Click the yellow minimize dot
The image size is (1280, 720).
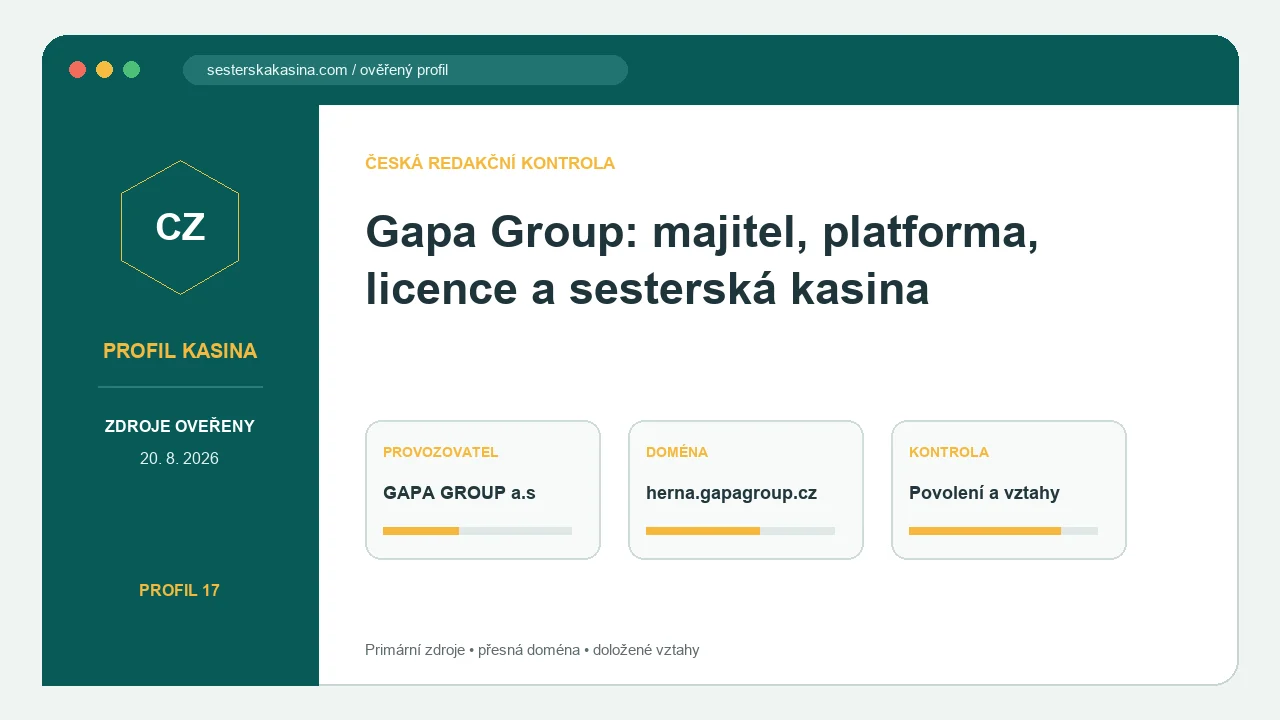click(x=104, y=69)
